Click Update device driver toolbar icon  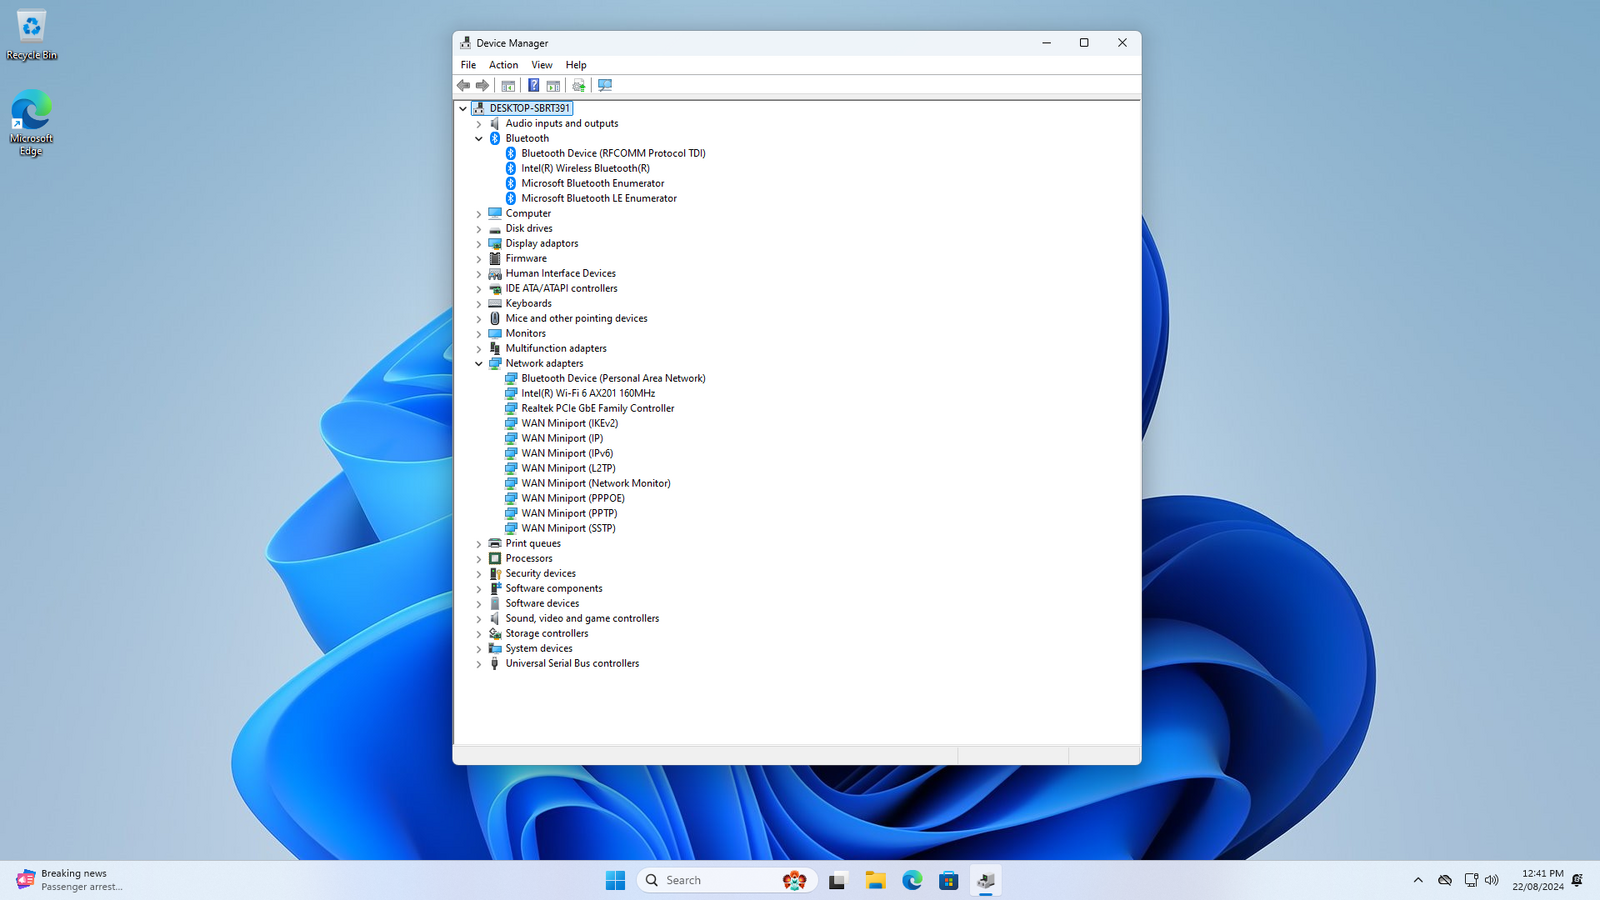[x=579, y=85]
